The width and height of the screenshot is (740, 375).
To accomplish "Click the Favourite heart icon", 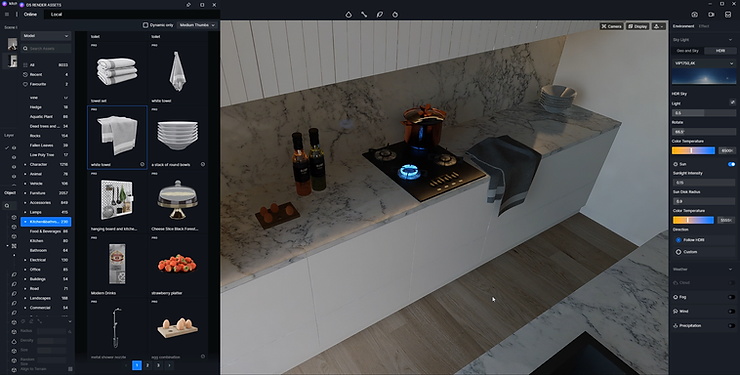I will point(25,84).
